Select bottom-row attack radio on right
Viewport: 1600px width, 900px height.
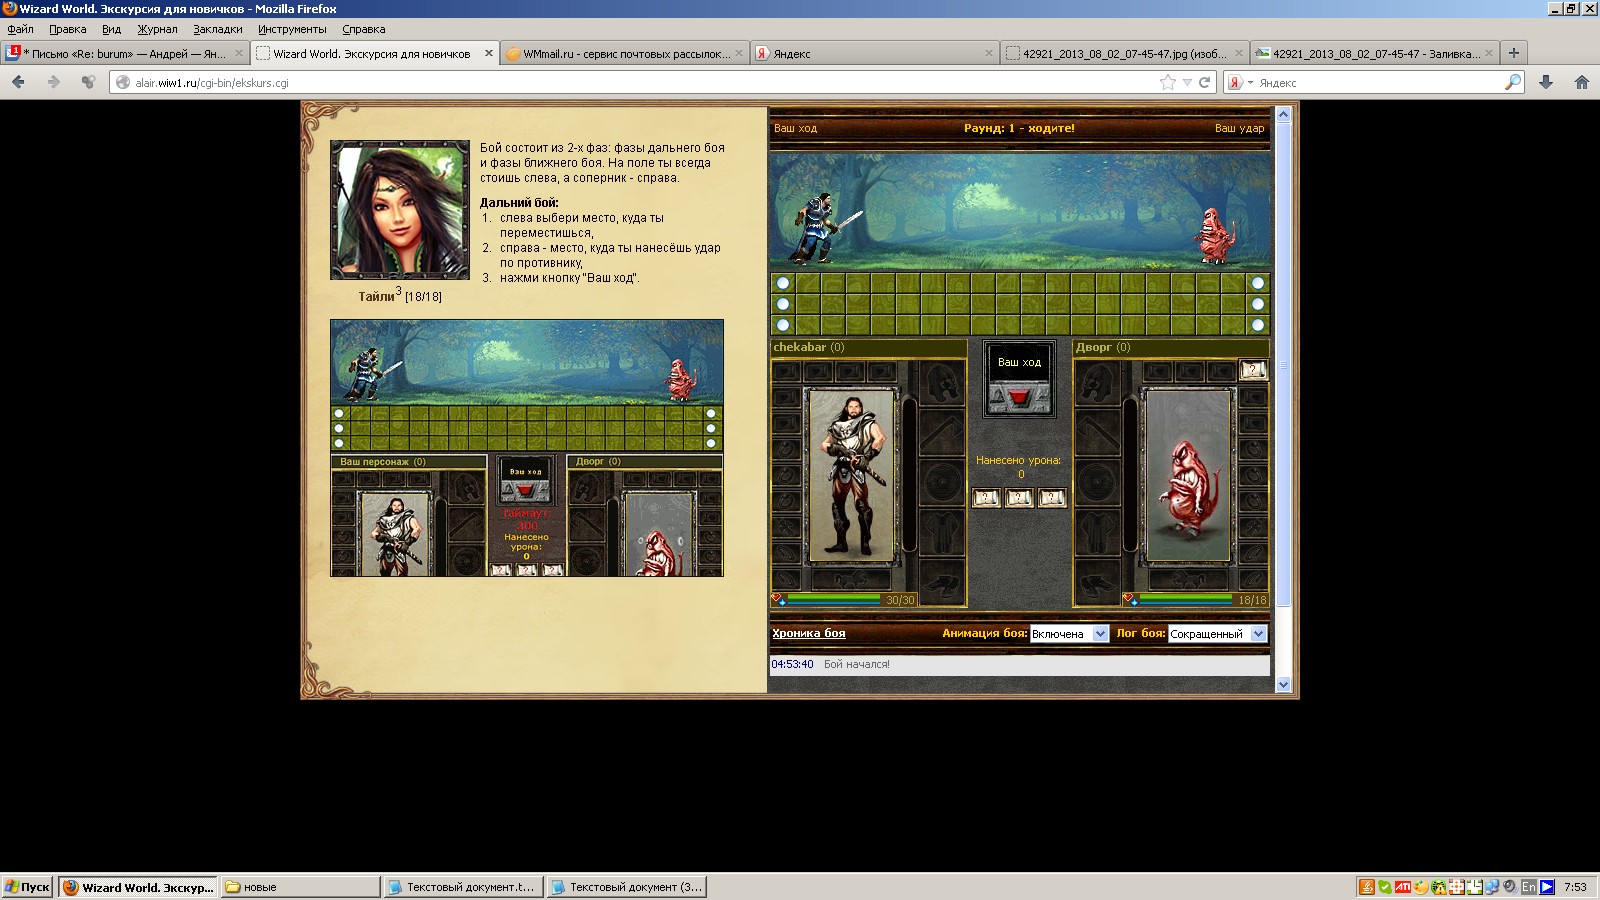pyautogui.click(x=1258, y=325)
